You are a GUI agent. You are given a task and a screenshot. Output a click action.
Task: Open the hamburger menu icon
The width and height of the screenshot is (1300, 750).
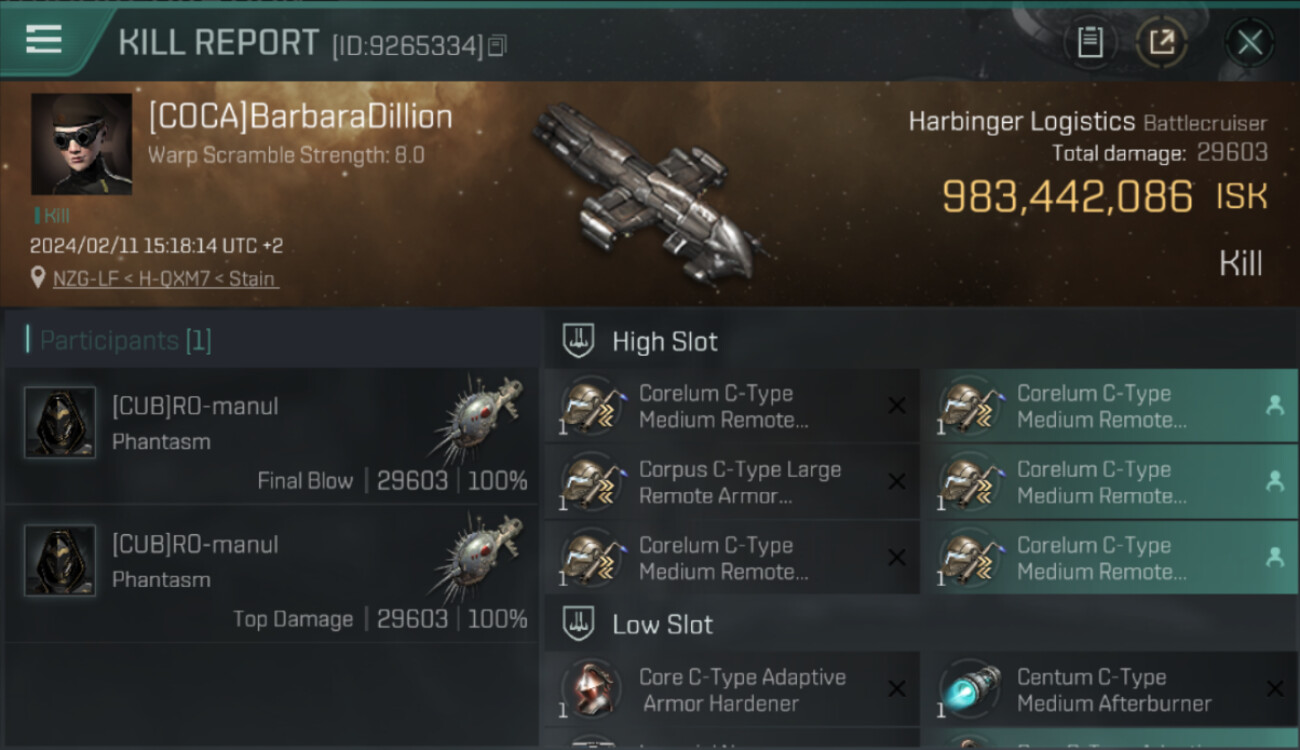pos(43,40)
